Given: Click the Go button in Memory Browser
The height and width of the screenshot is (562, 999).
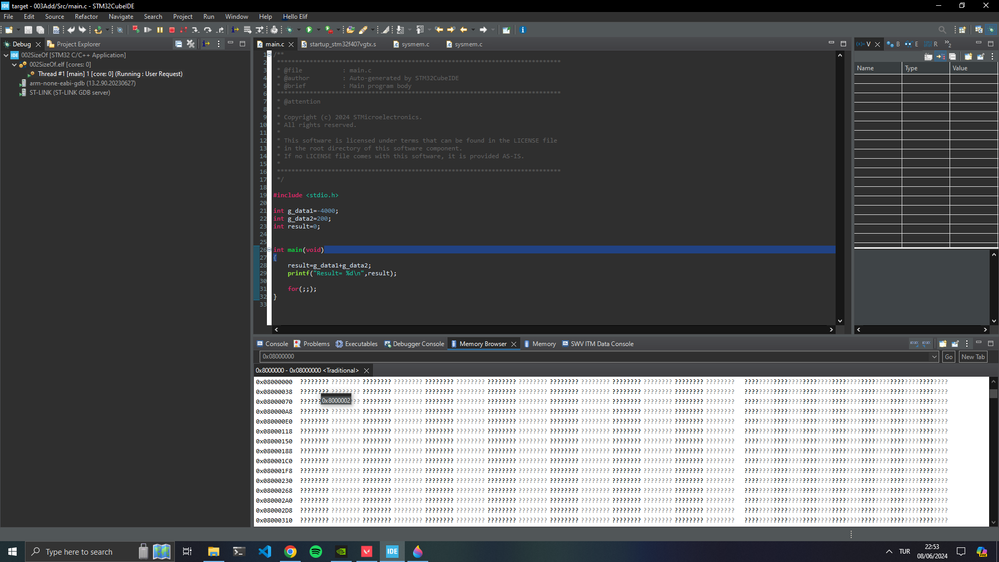Looking at the screenshot, I should (948, 357).
